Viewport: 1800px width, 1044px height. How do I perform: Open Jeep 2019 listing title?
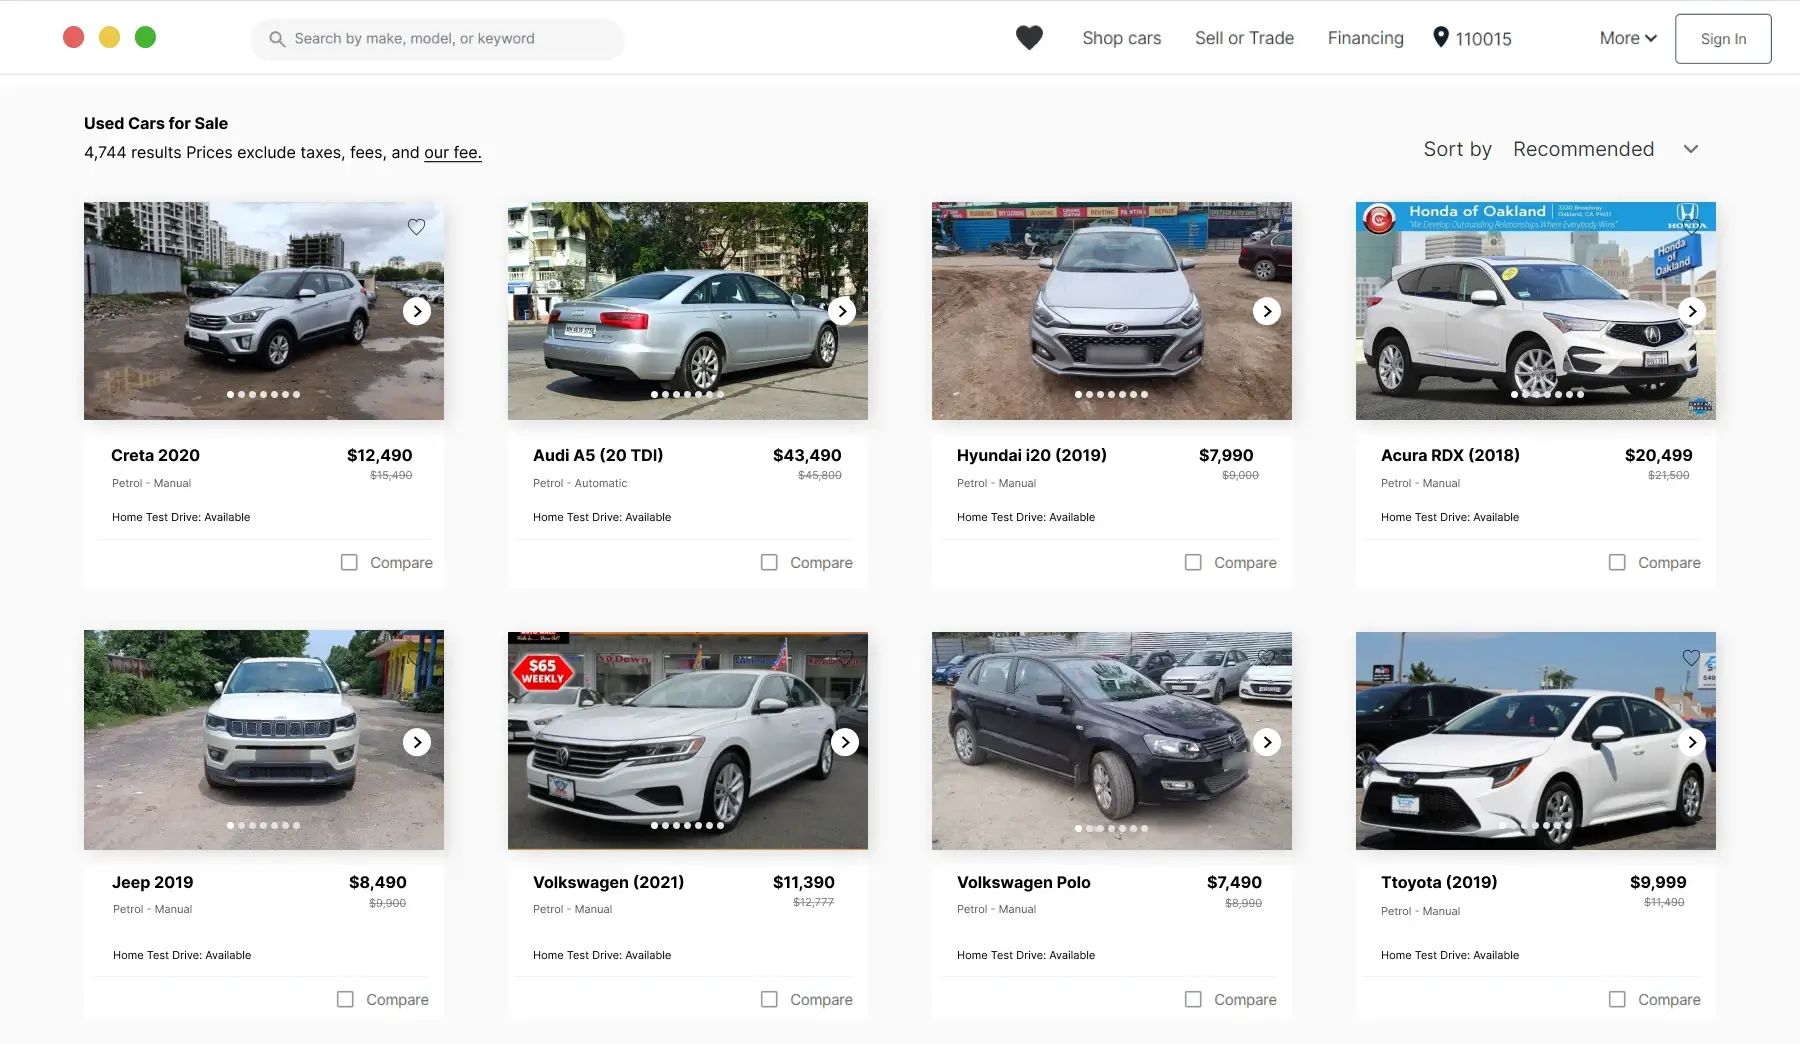[152, 882]
